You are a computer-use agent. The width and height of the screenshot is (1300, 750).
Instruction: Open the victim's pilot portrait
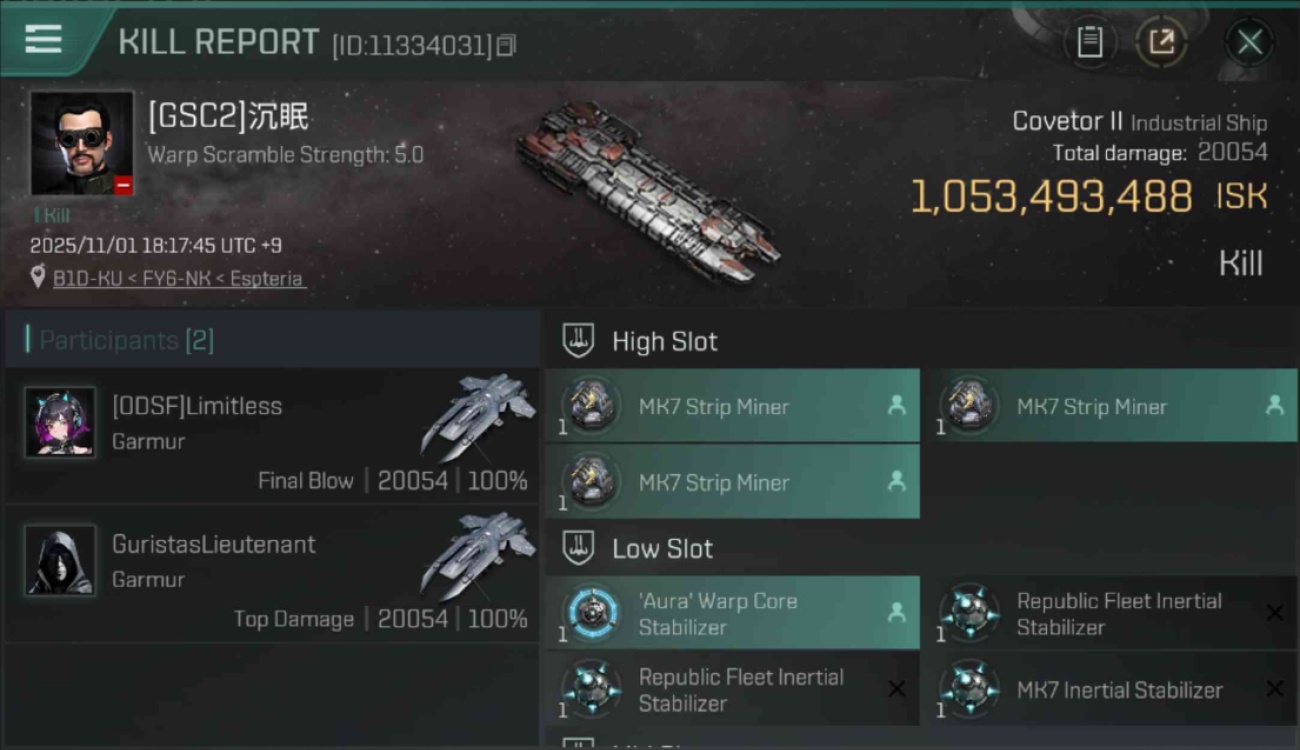pos(82,144)
